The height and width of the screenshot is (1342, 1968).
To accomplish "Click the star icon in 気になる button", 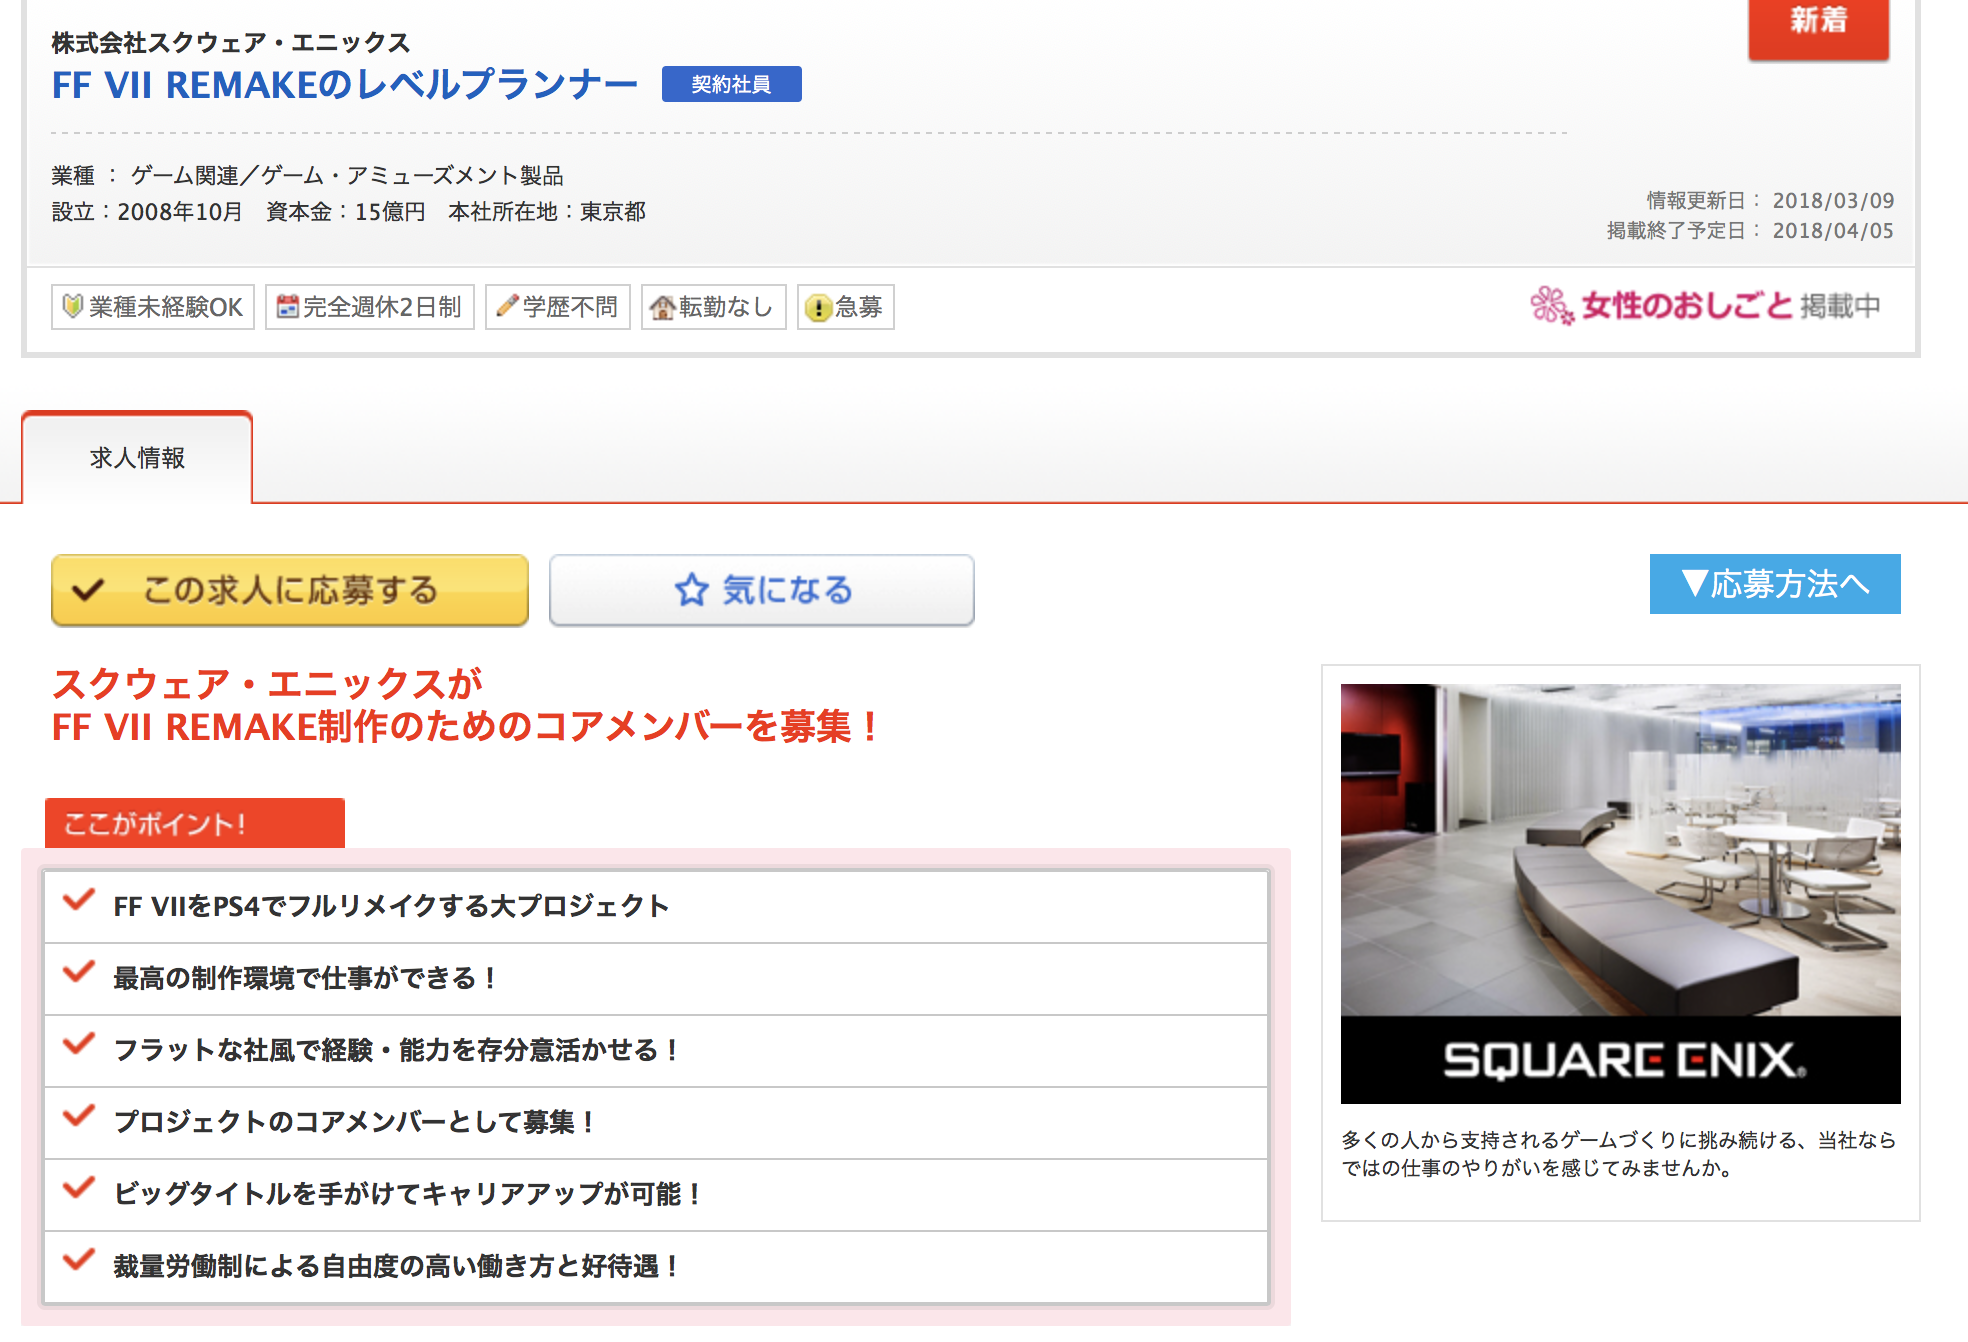I will [691, 590].
